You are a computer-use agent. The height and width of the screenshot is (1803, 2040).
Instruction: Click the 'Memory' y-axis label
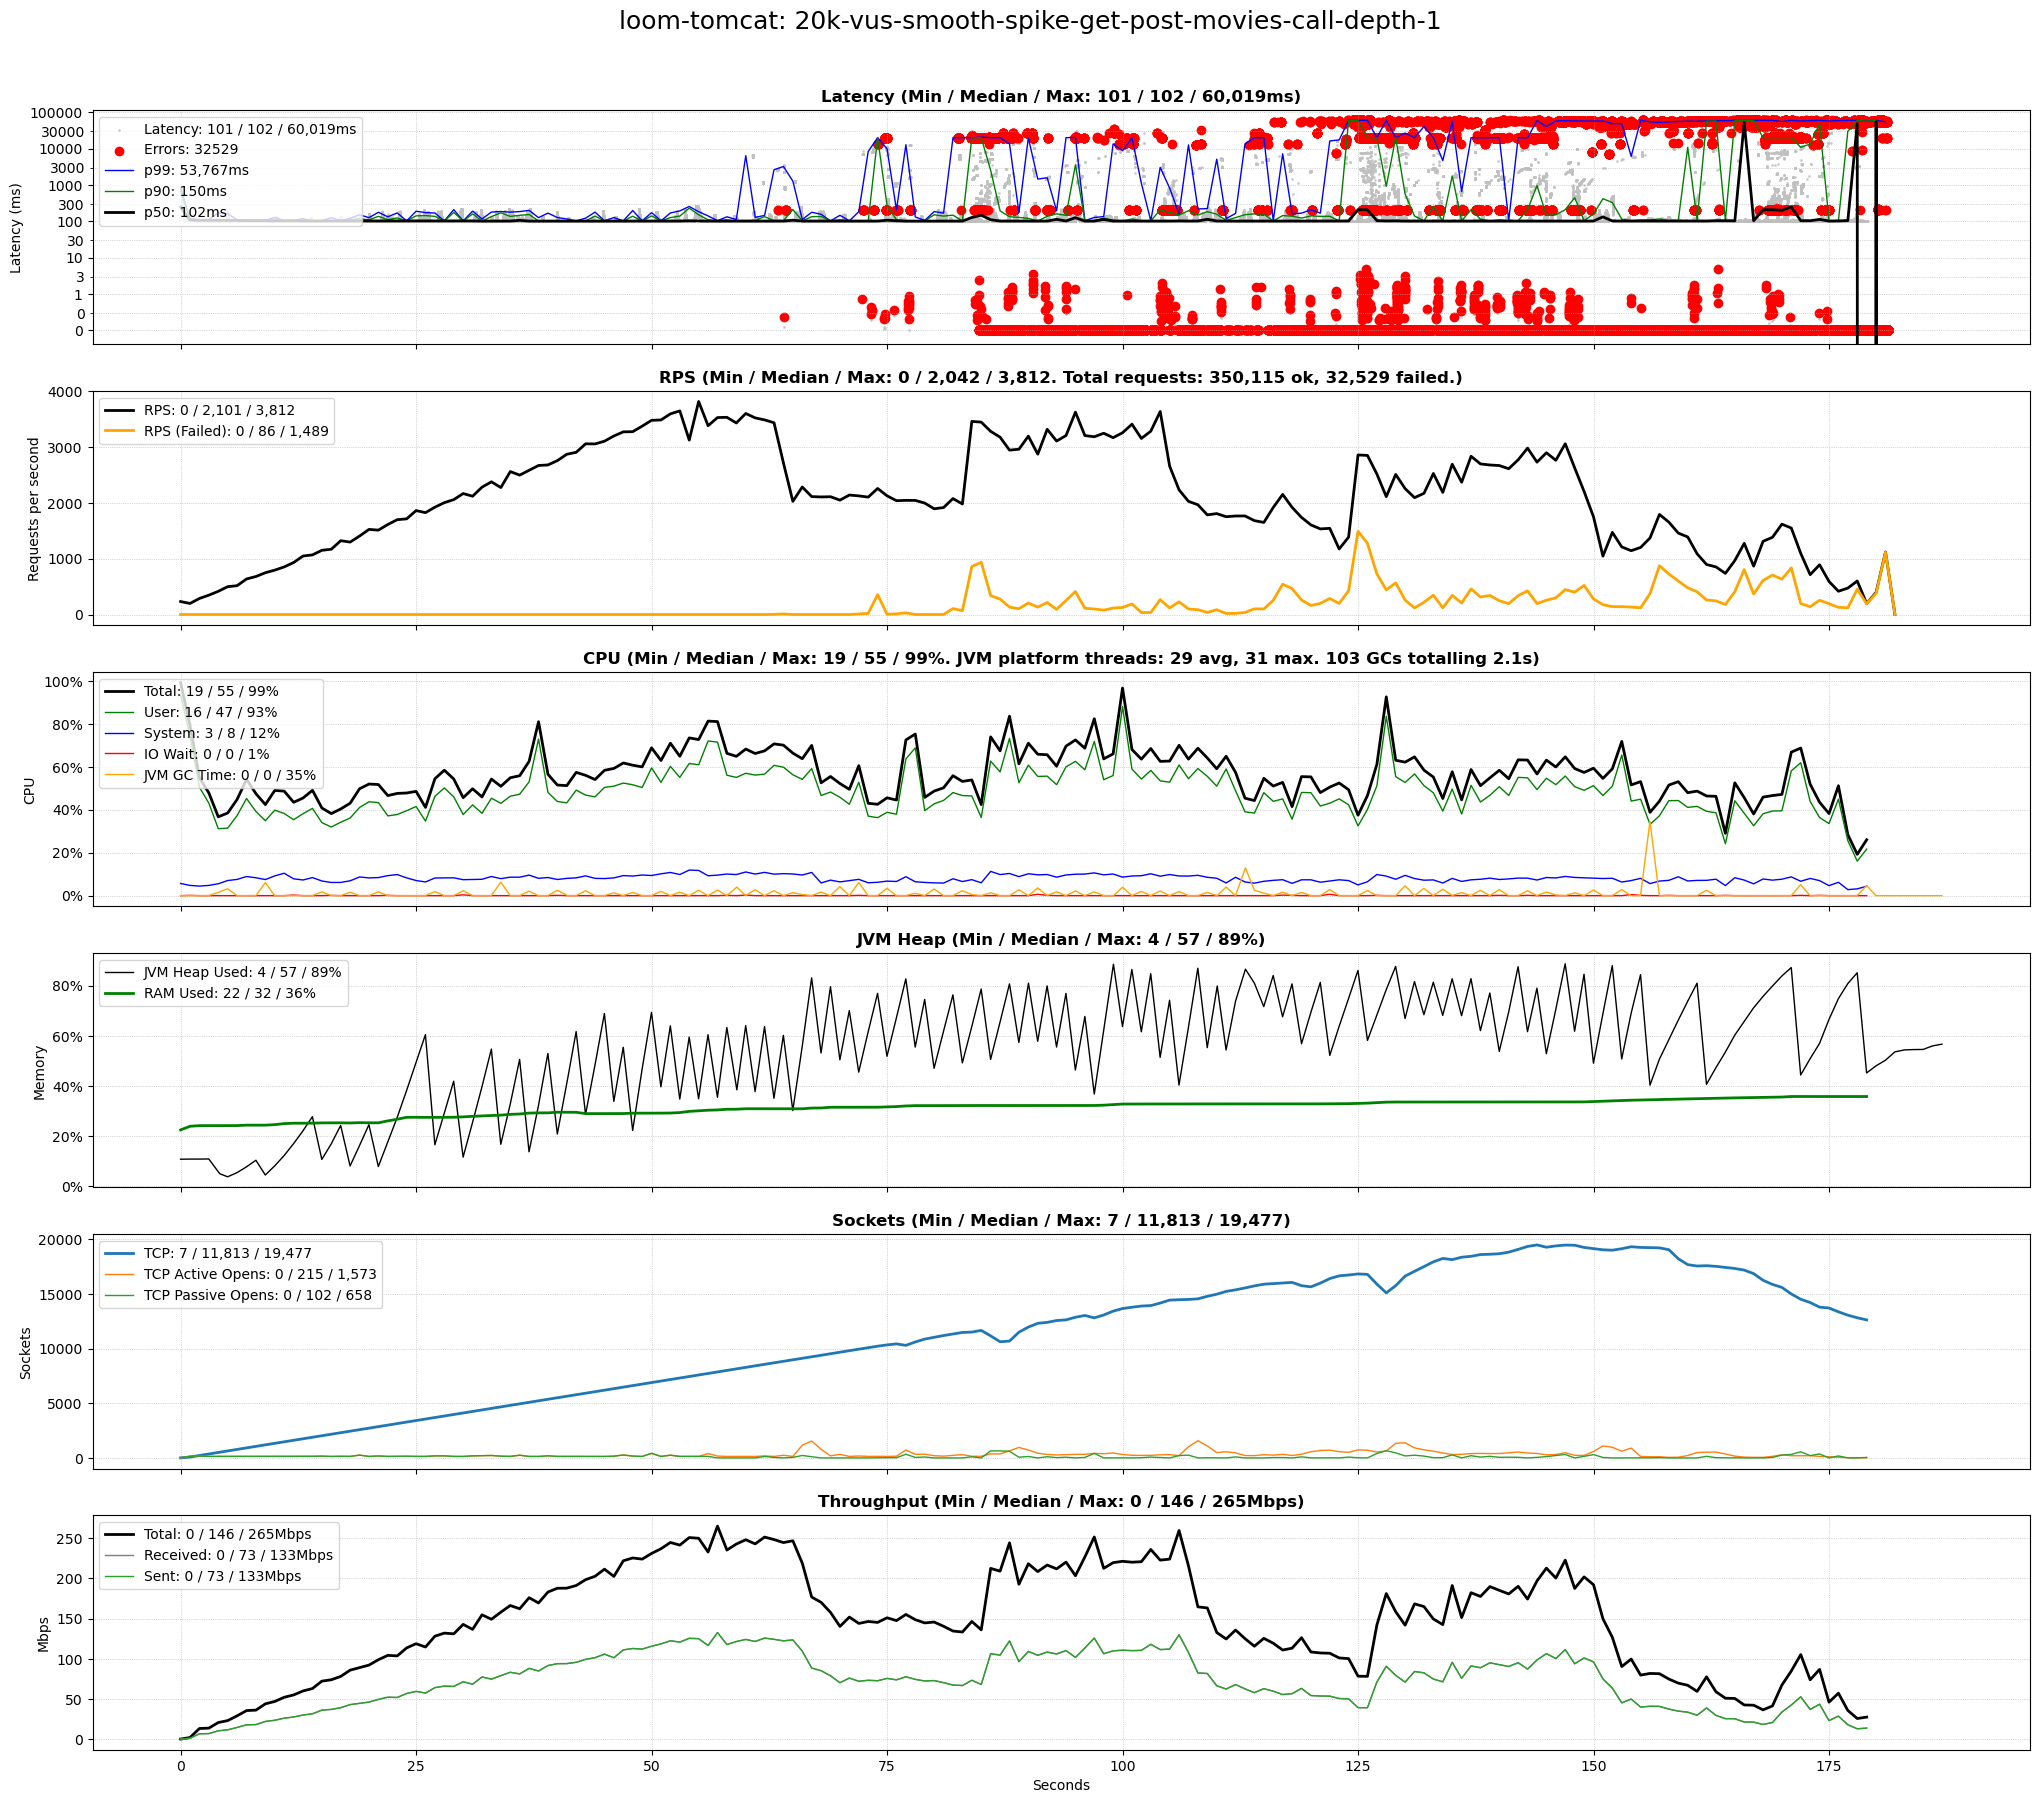pos(39,1073)
